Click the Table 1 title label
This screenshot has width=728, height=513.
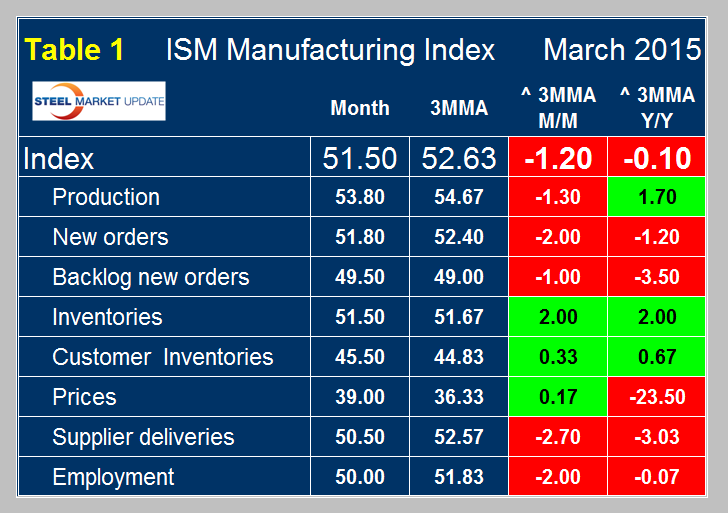pos(76,50)
